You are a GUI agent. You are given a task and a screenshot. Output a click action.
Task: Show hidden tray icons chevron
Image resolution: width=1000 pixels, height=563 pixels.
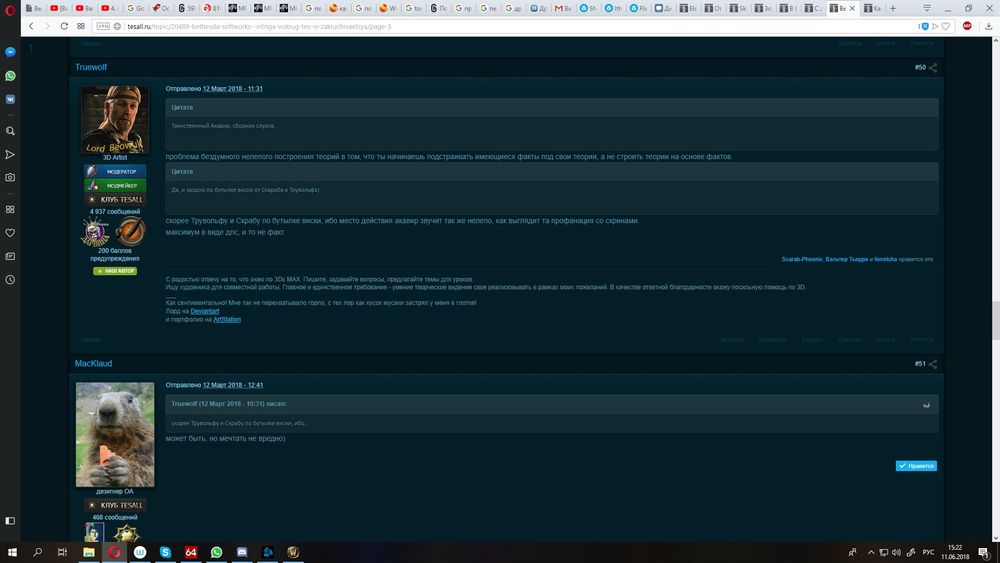pos(871,552)
